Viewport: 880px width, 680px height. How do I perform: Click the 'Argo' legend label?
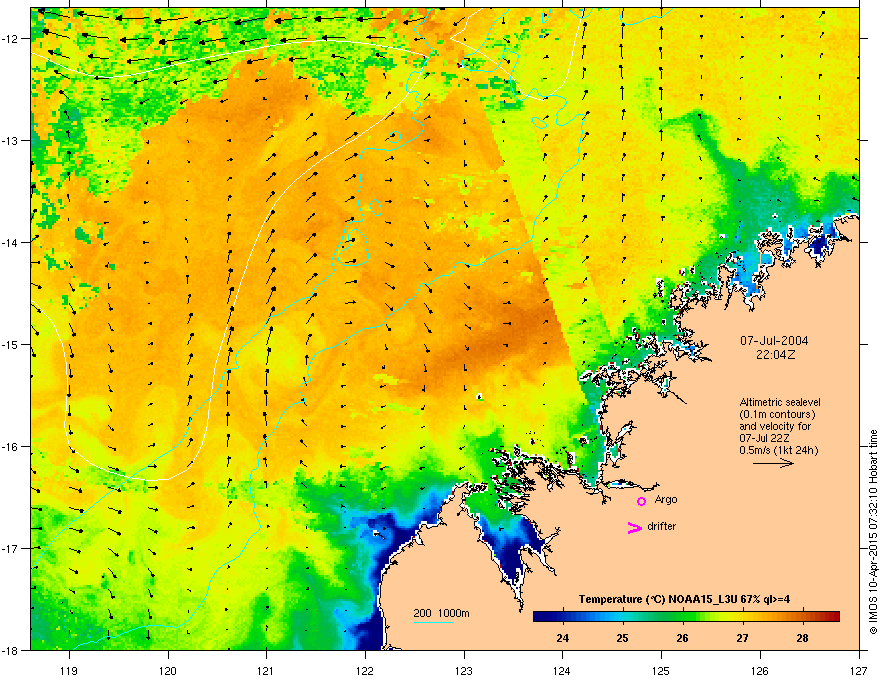click(x=666, y=499)
